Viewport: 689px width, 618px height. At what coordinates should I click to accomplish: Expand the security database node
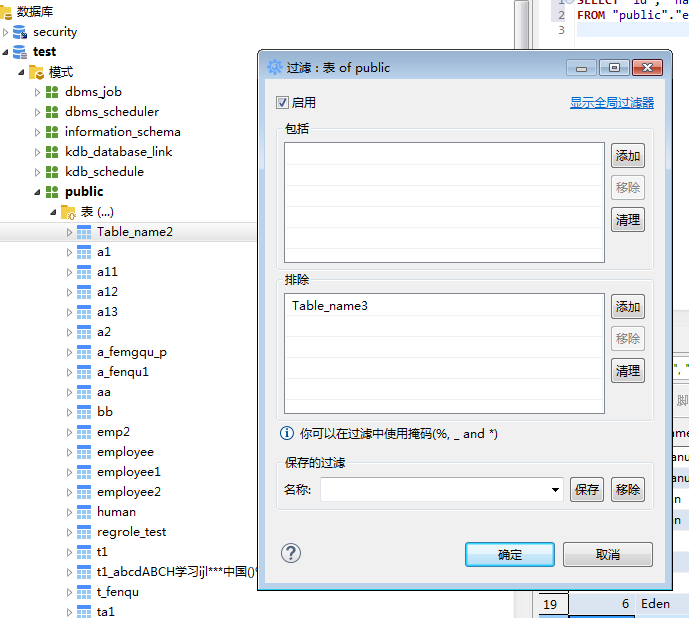click(6, 32)
